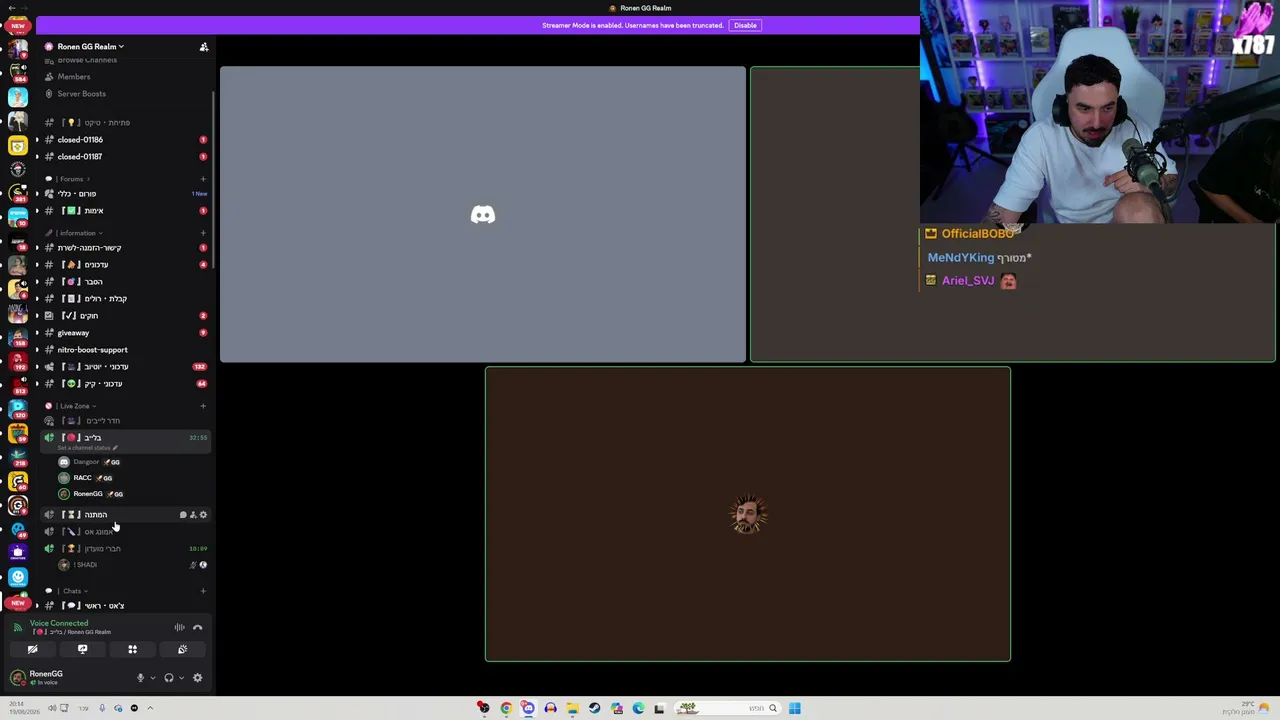The image size is (1280, 720).
Task: Collapse the Live Zone category
Action: [x=74, y=406]
